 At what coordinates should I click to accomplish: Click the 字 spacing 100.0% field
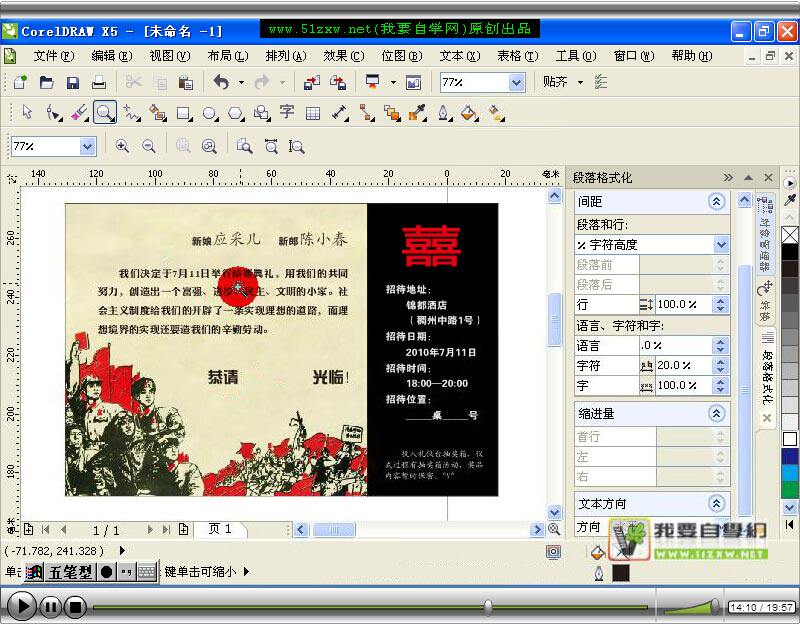(x=684, y=385)
